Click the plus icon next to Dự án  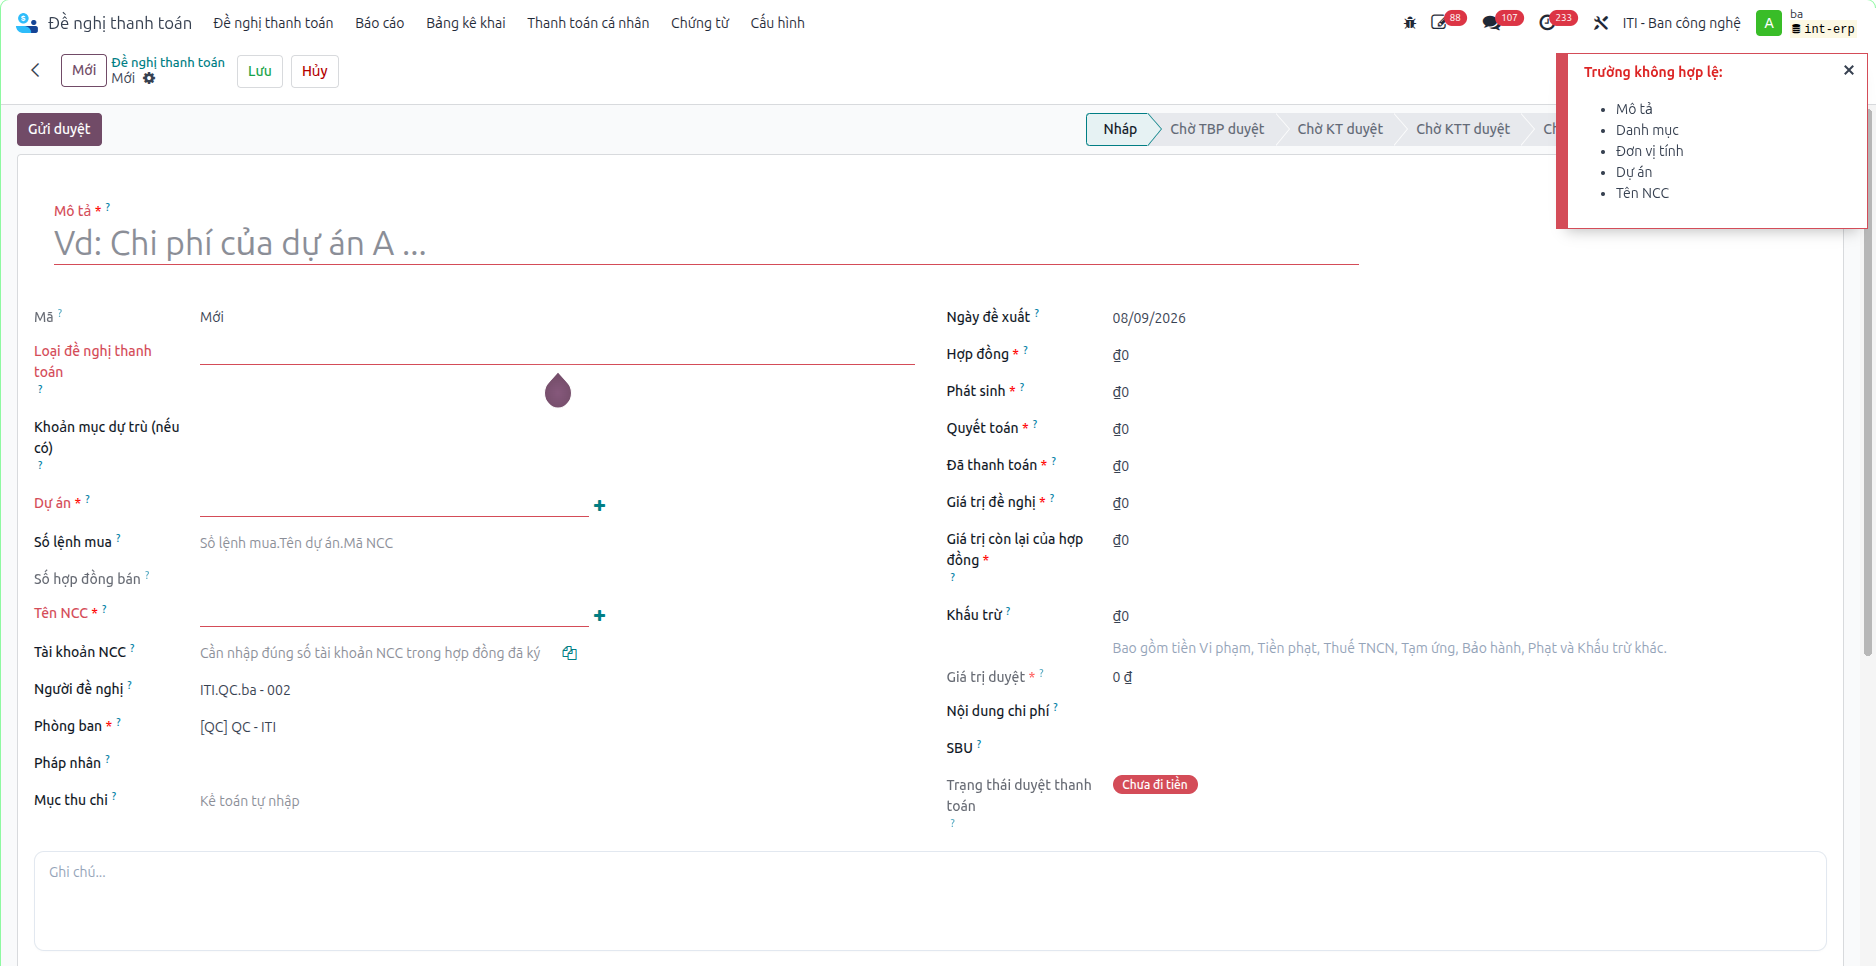point(599,506)
